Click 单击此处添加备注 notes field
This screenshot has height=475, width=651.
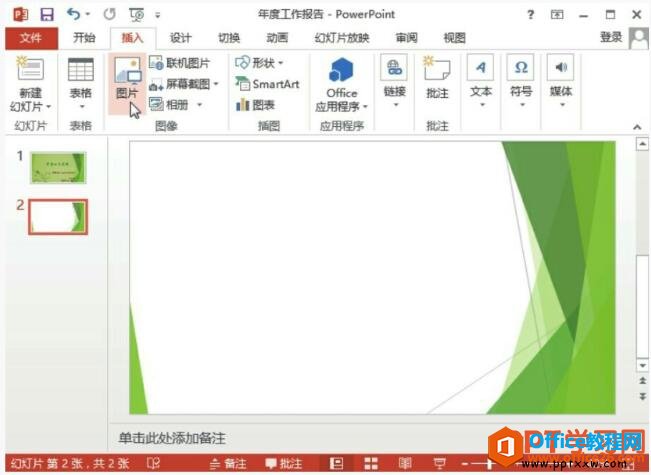(x=172, y=438)
